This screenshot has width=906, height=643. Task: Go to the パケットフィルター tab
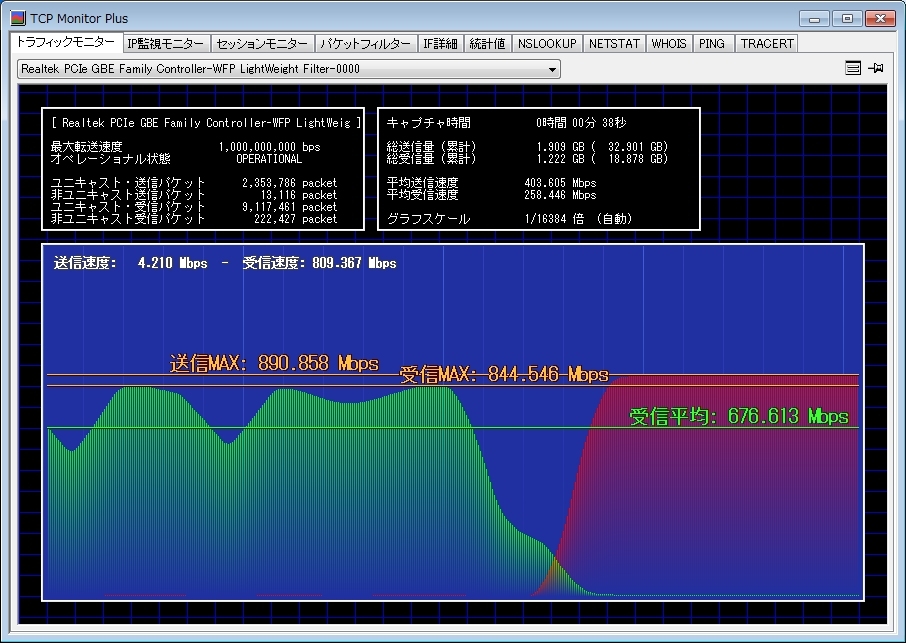click(x=365, y=44)
